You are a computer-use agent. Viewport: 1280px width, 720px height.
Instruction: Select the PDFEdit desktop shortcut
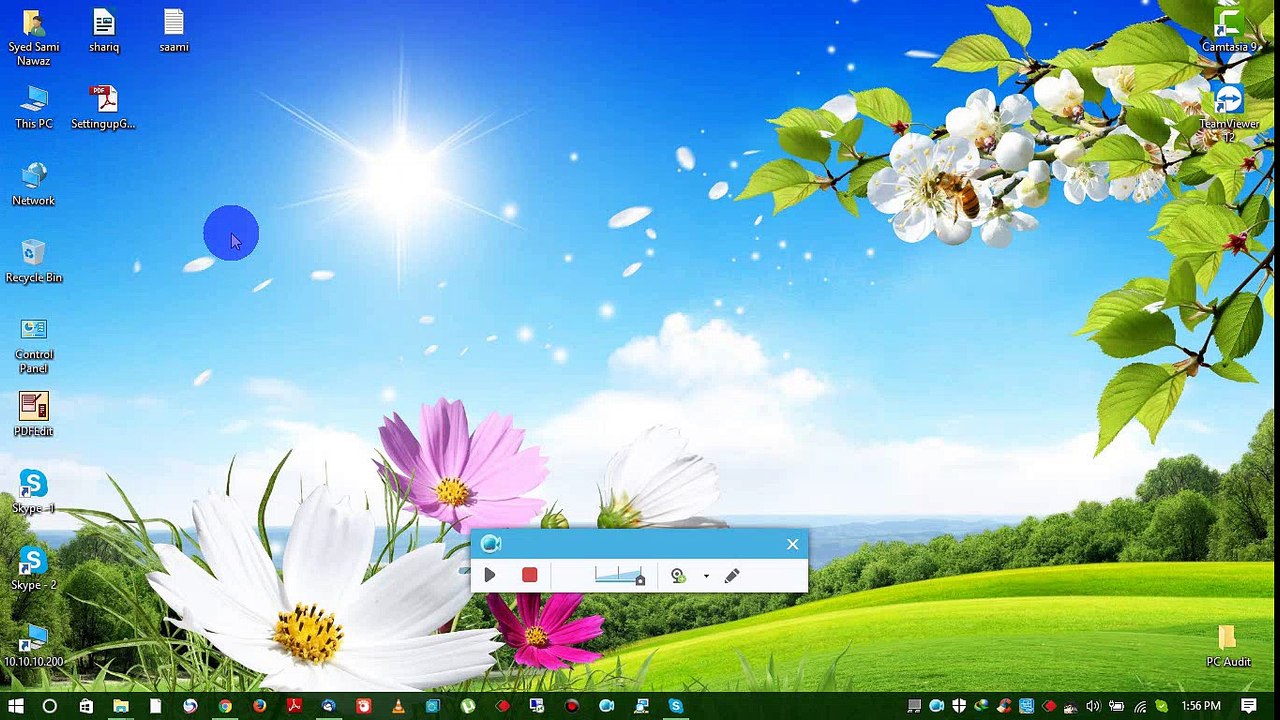33,415
